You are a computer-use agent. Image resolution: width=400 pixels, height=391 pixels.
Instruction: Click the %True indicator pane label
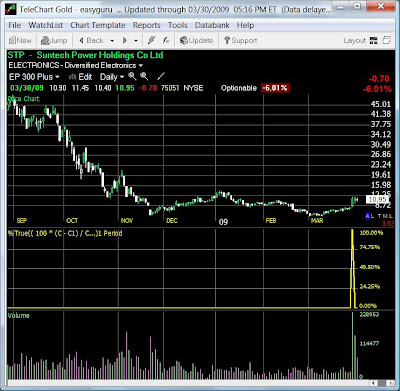coord(65,233)
